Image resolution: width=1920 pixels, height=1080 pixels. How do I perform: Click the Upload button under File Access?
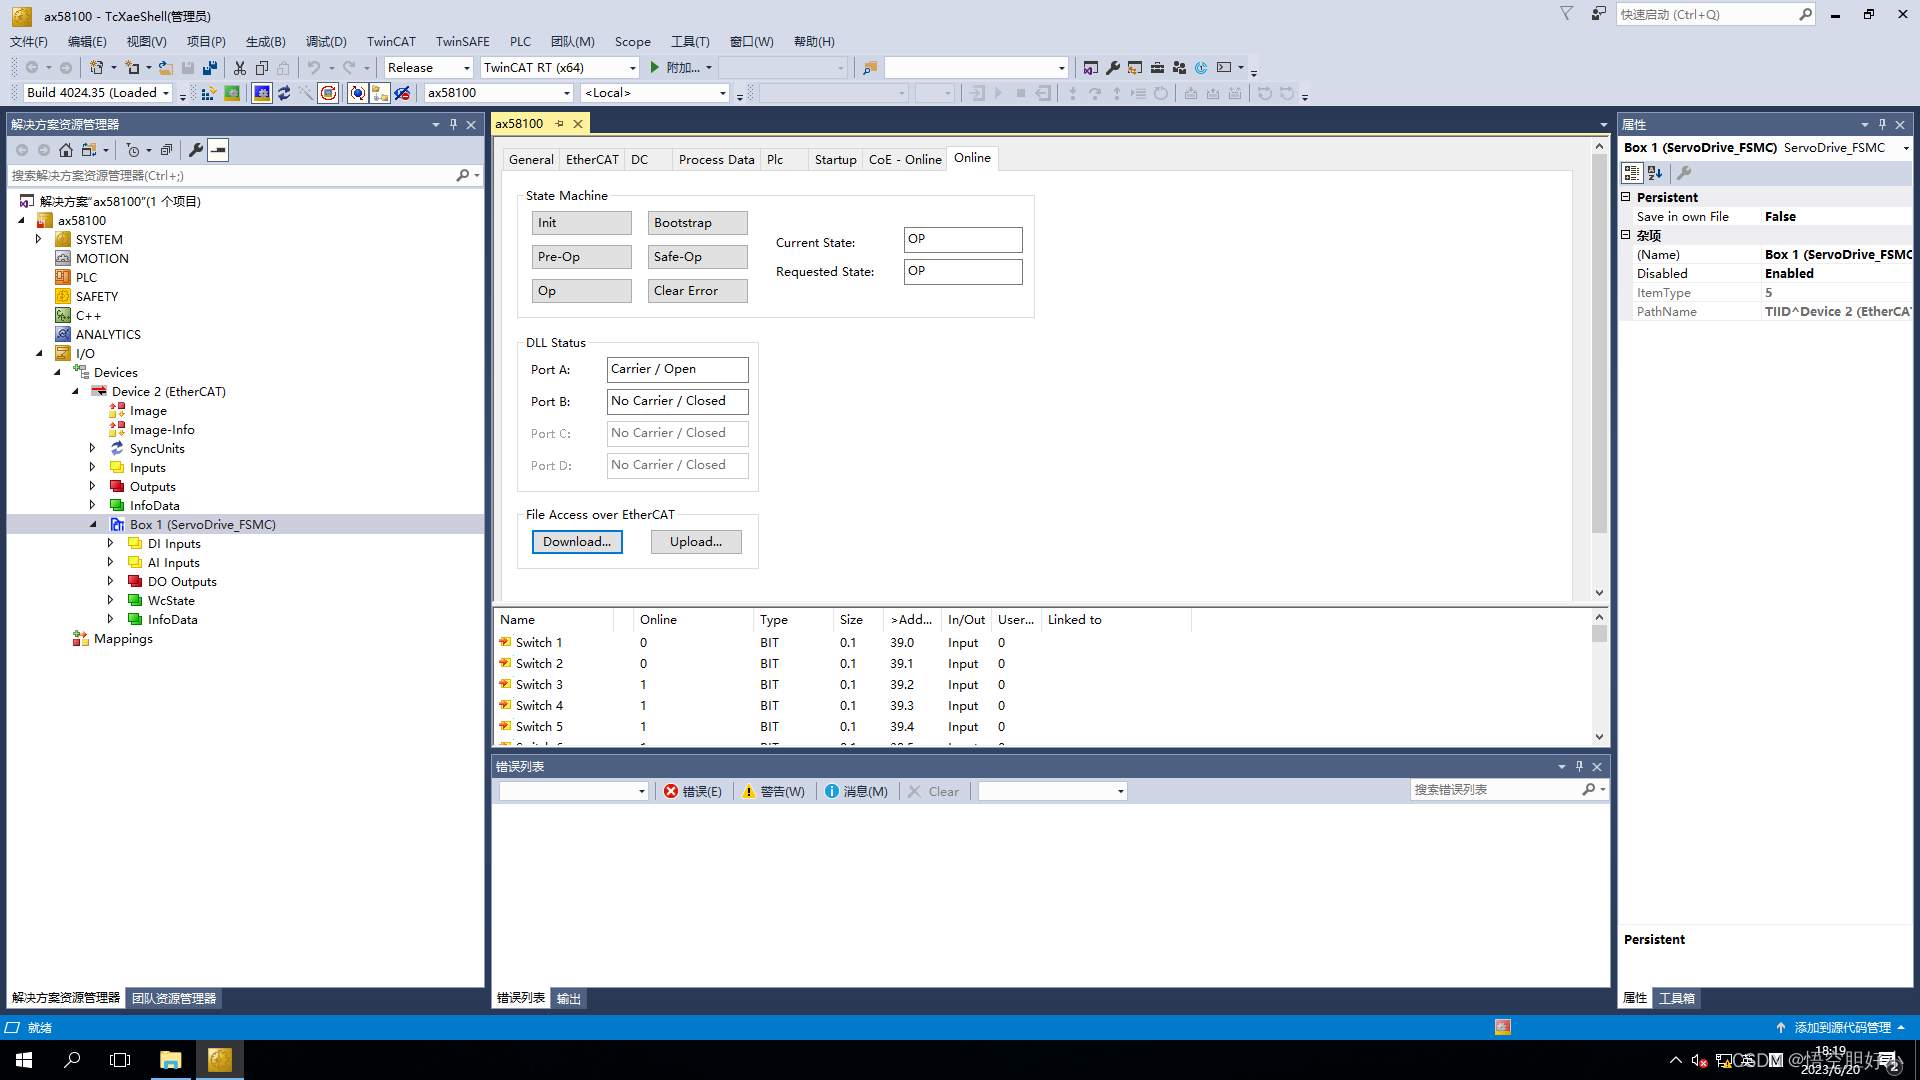pos(696,542)
